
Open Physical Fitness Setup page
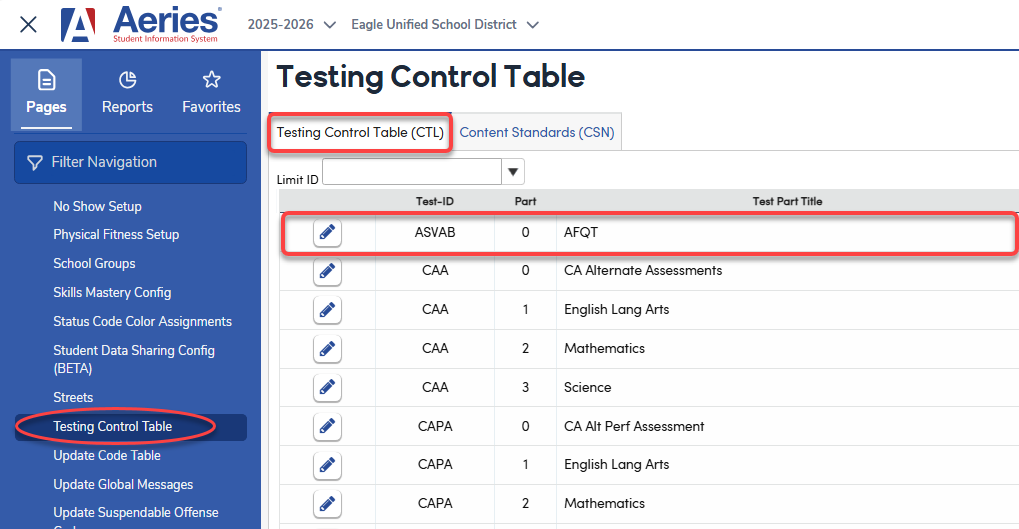tap(116, 235)
